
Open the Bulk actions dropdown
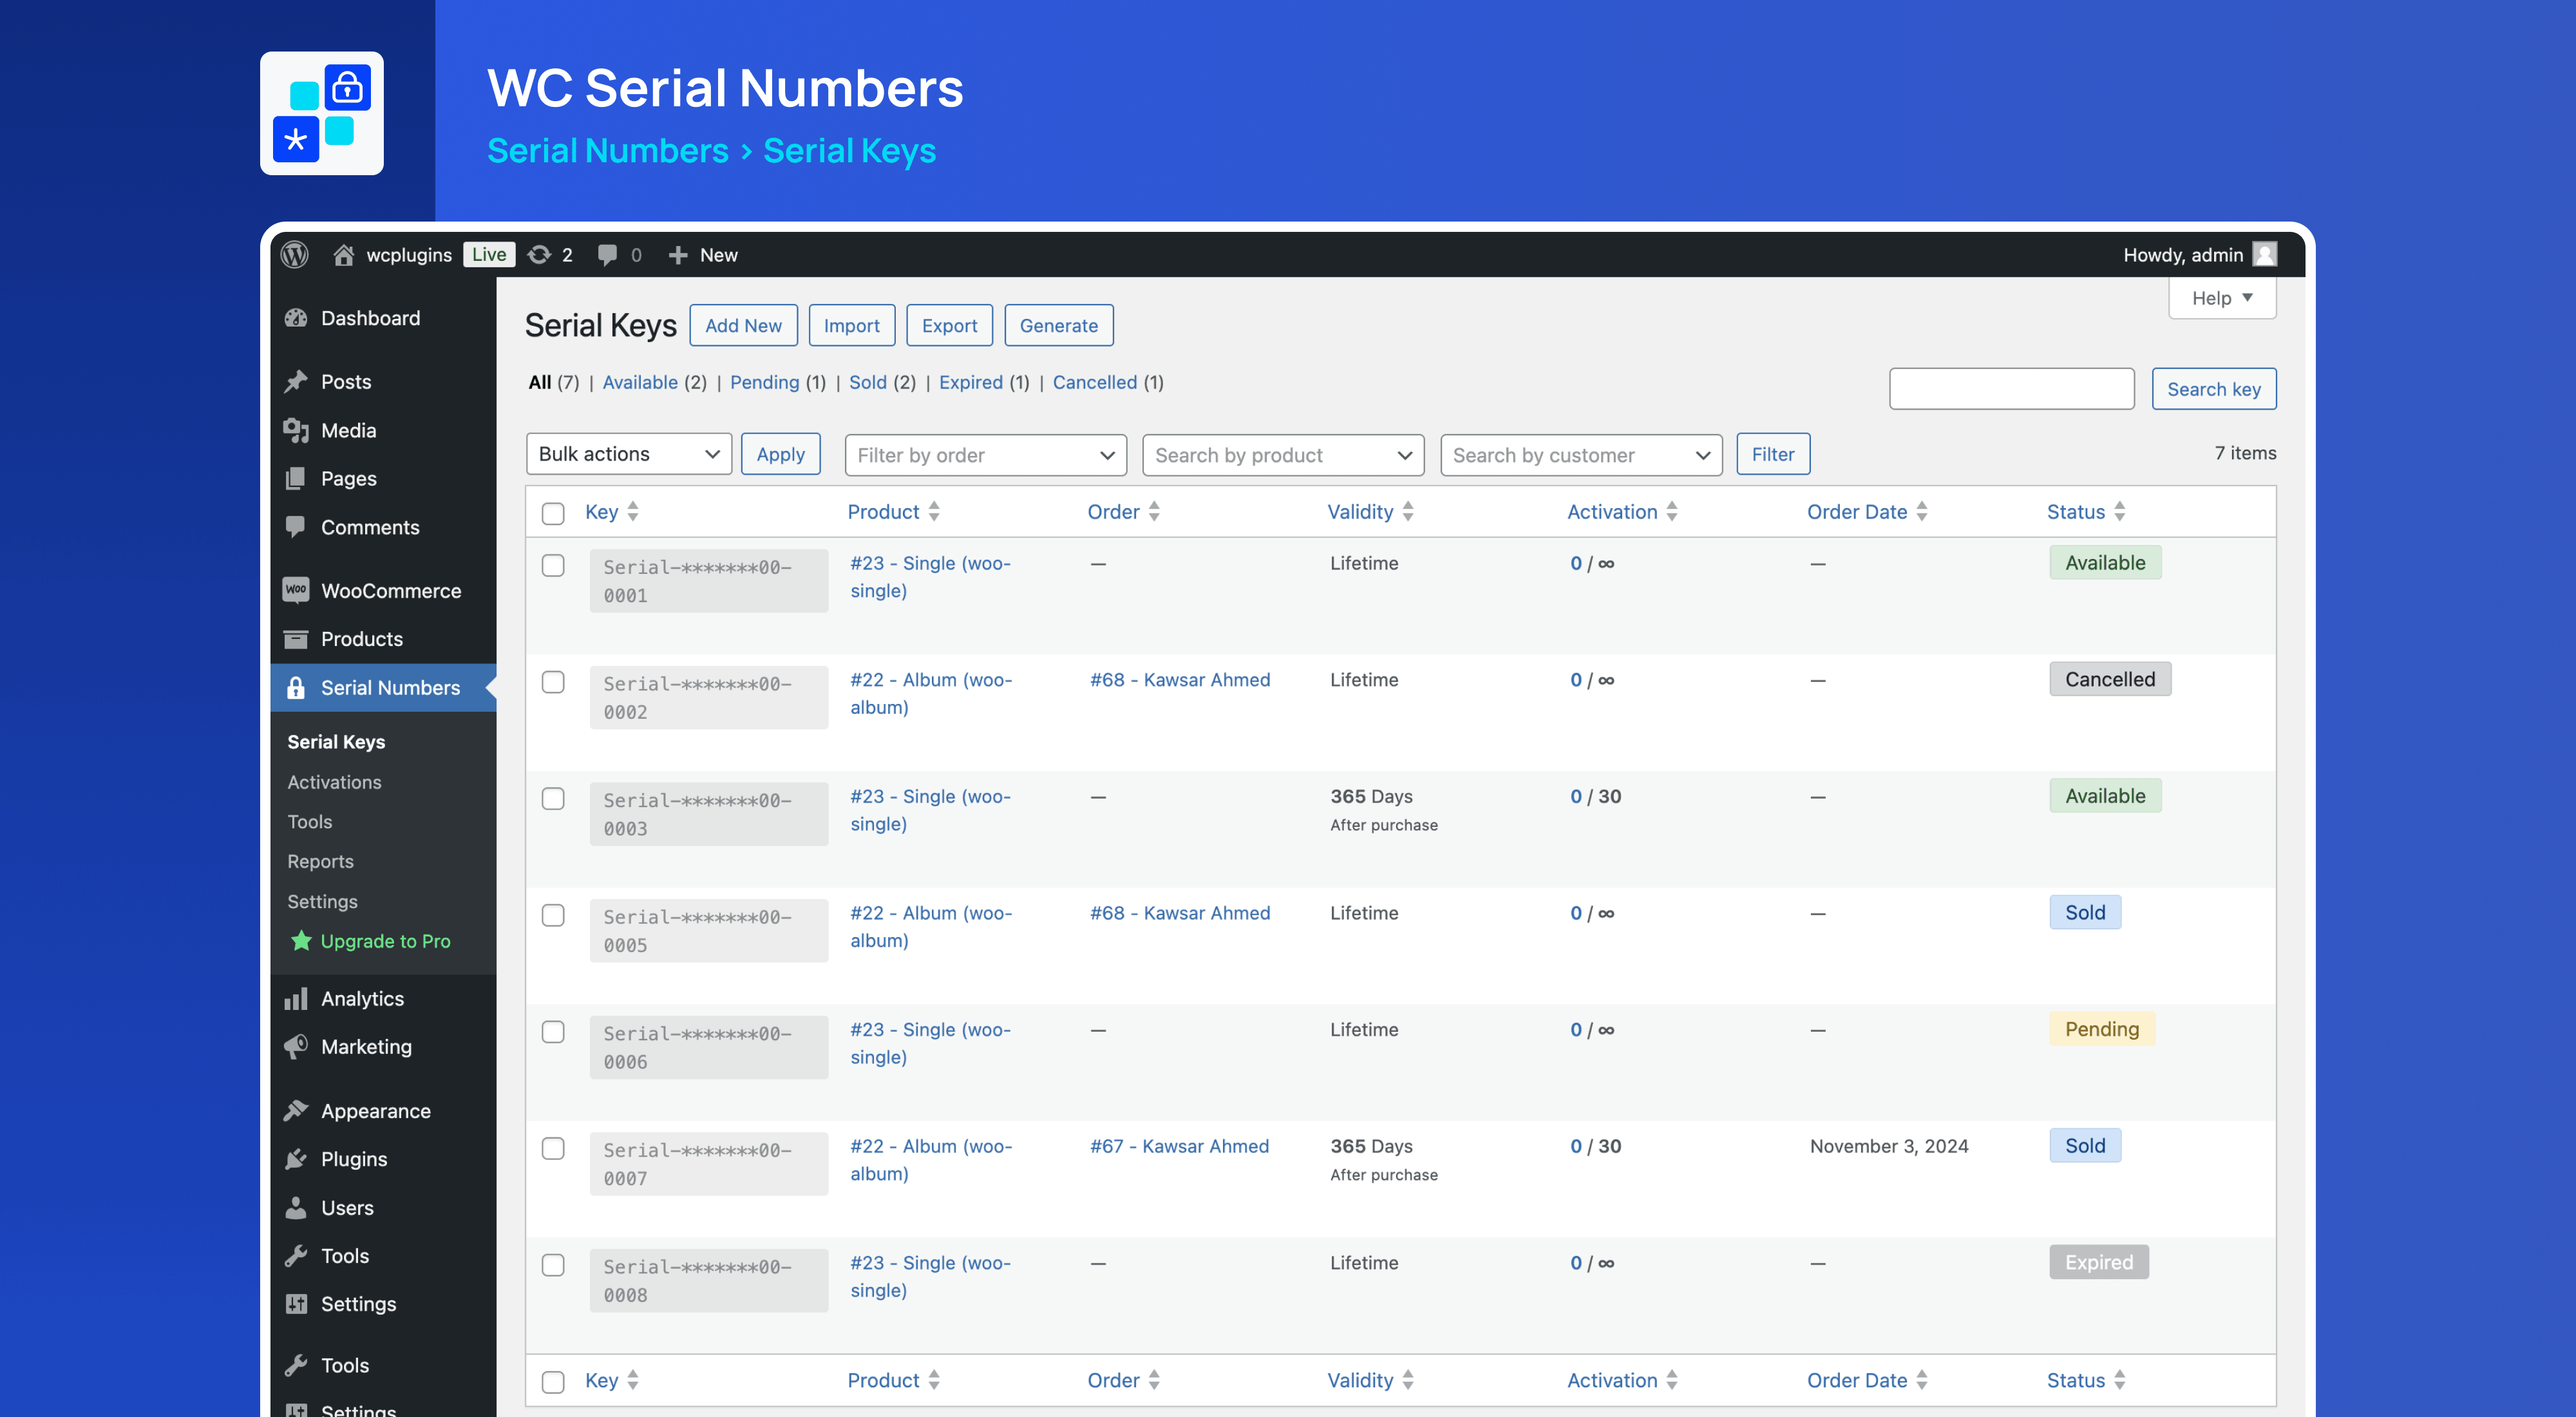[629, 454]
